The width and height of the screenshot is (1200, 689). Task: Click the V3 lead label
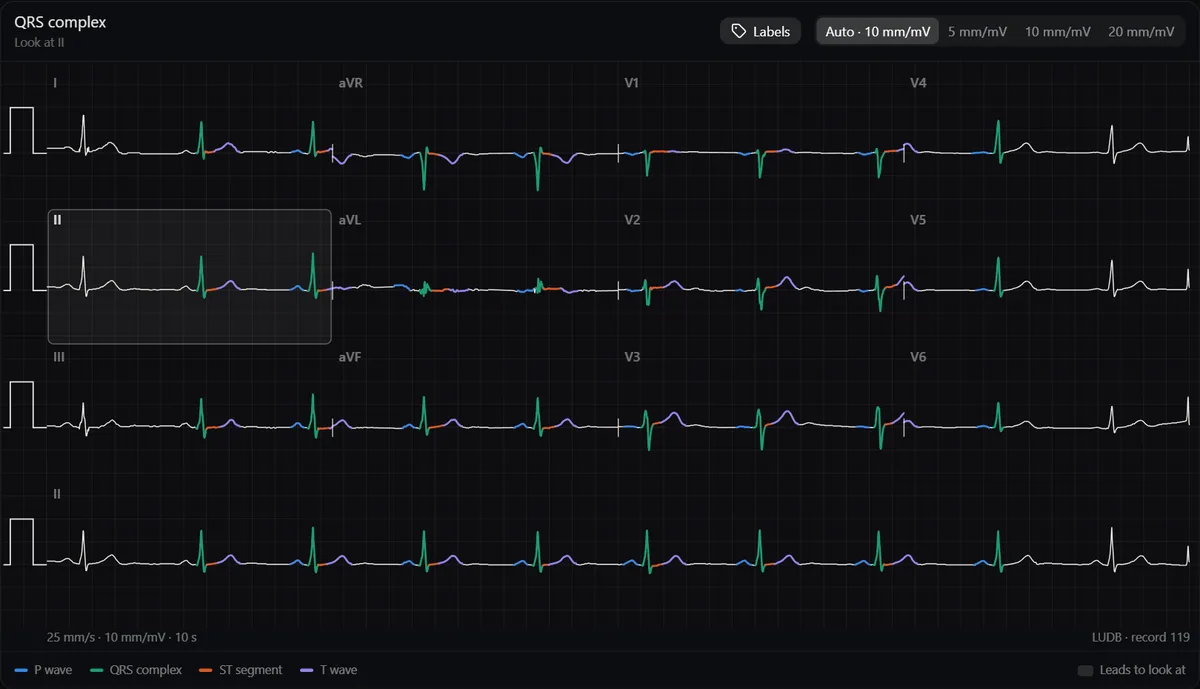coord(632,357)
